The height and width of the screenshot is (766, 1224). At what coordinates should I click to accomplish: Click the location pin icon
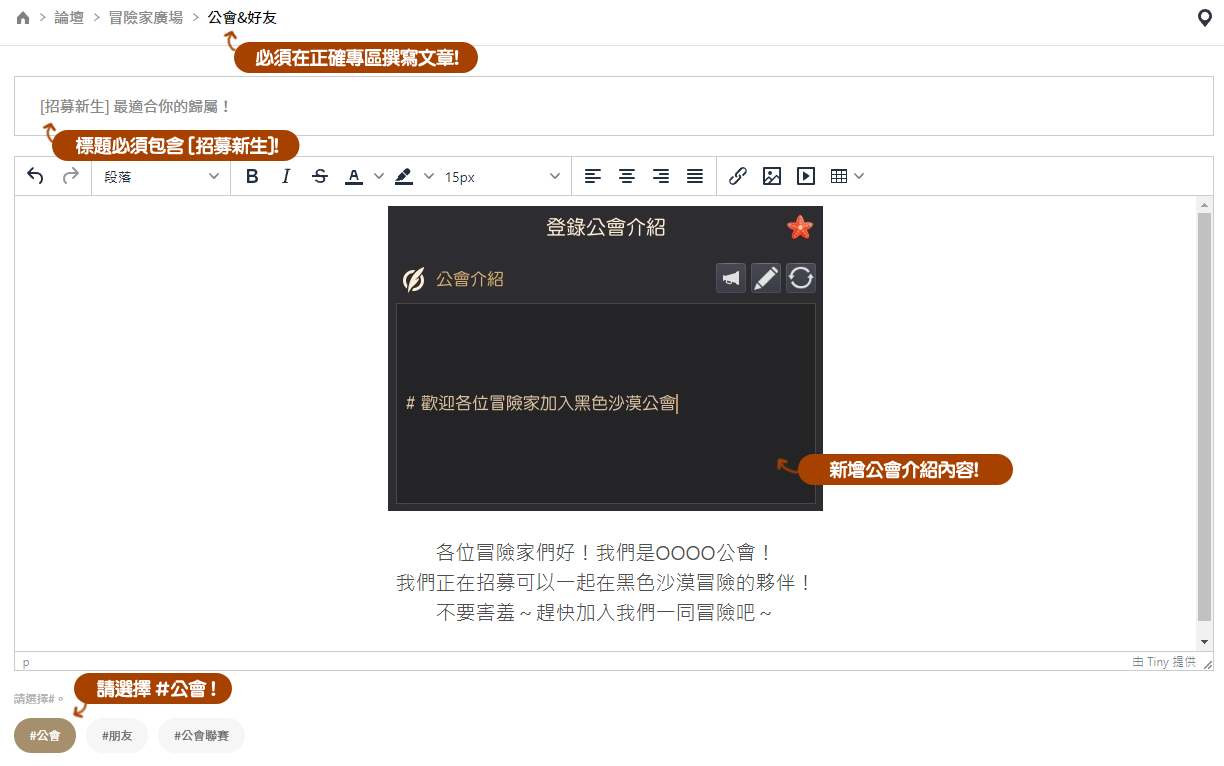[x=1204, y=18]
